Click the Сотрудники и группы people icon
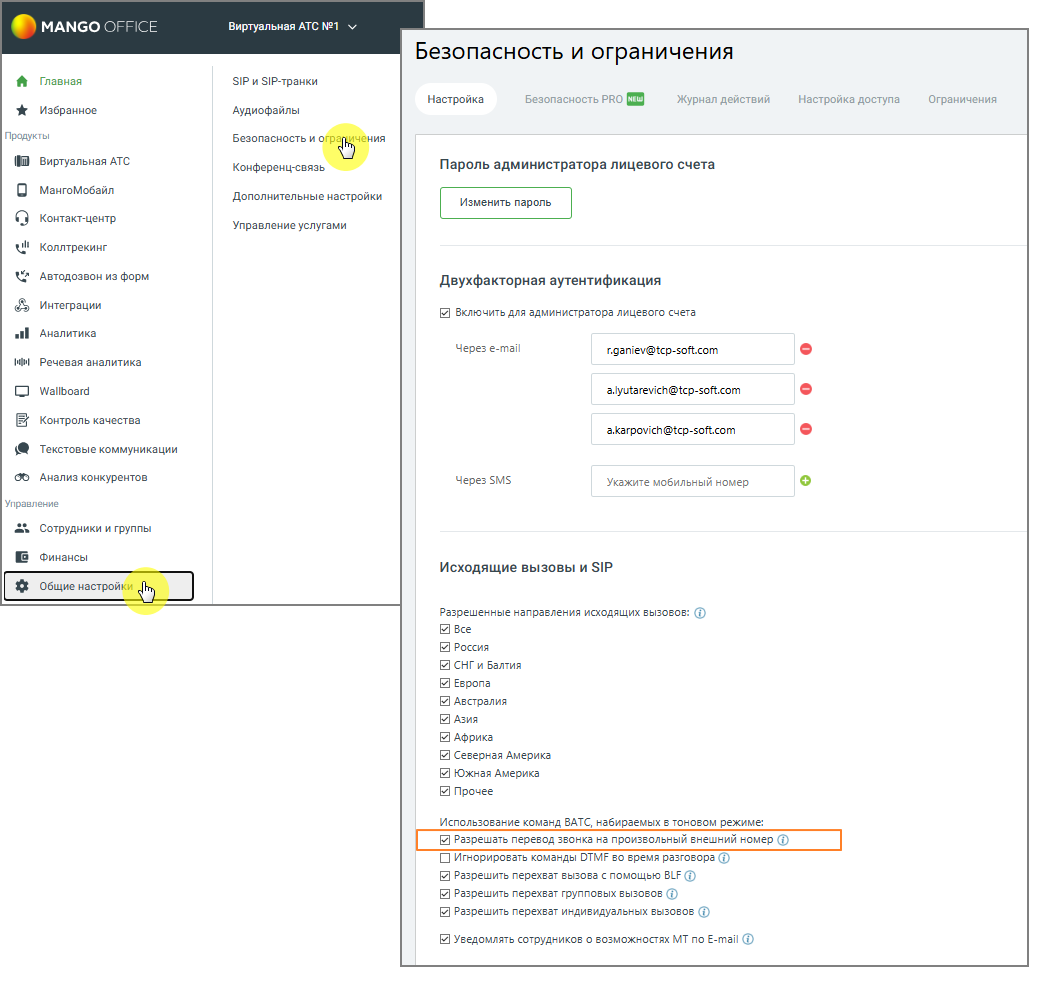The height and width of the screenshot is (990, 1047). pos(22,529)
